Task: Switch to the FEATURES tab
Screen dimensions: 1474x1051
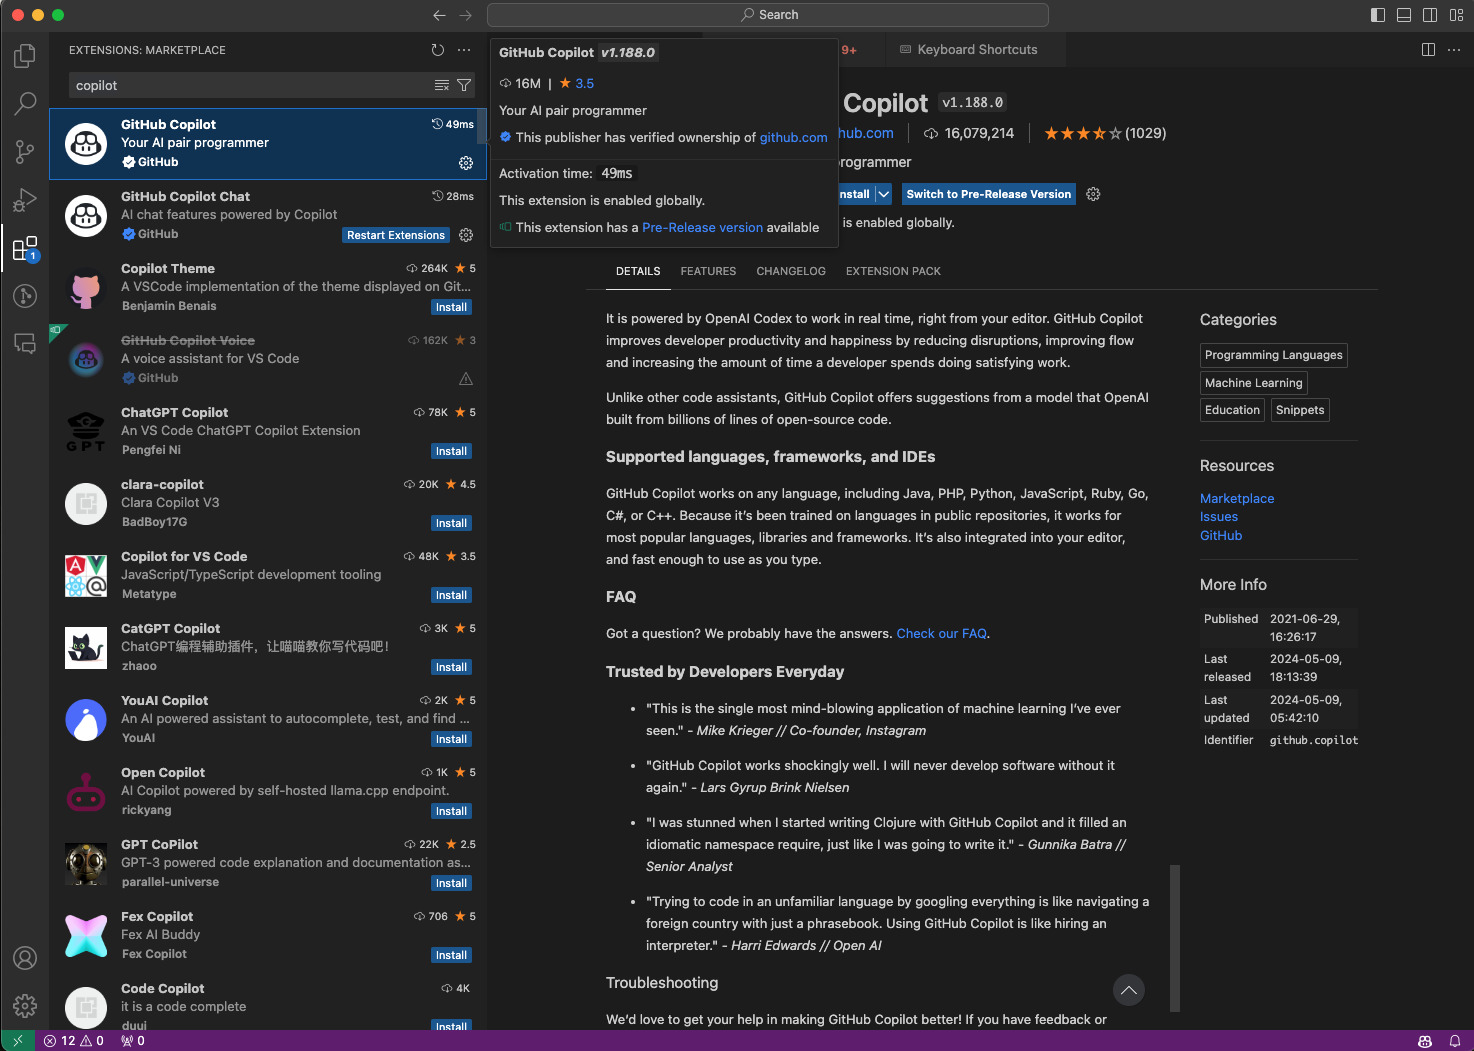Action: [708, 270]
